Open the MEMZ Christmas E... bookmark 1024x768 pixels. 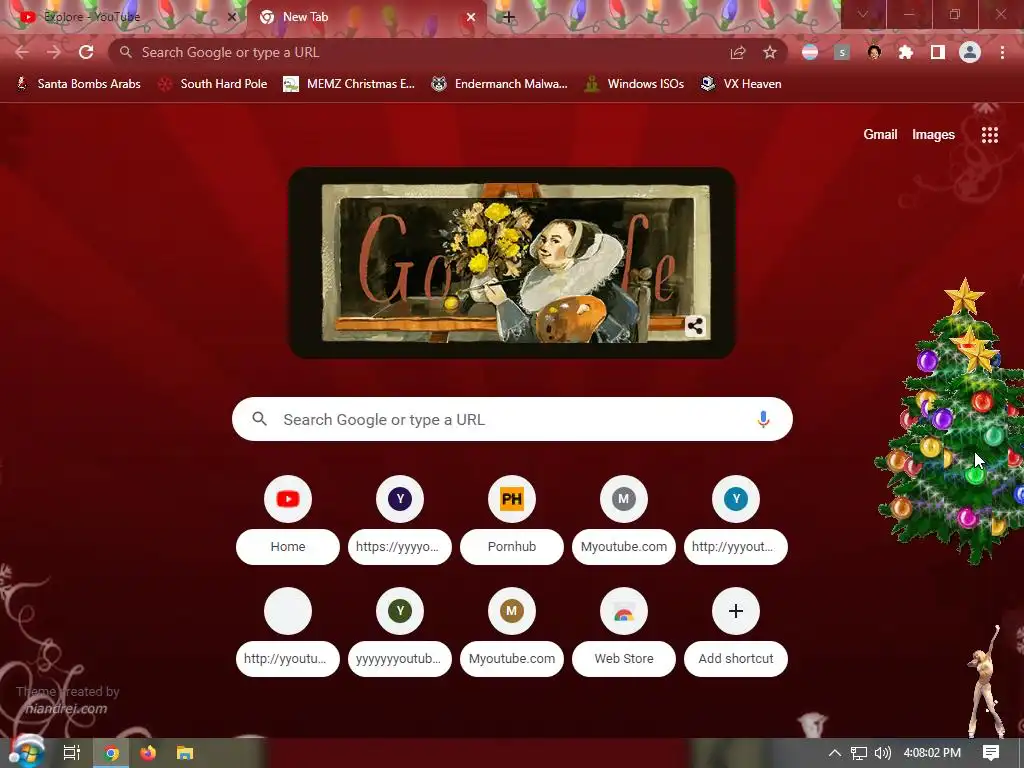[349, 84]
